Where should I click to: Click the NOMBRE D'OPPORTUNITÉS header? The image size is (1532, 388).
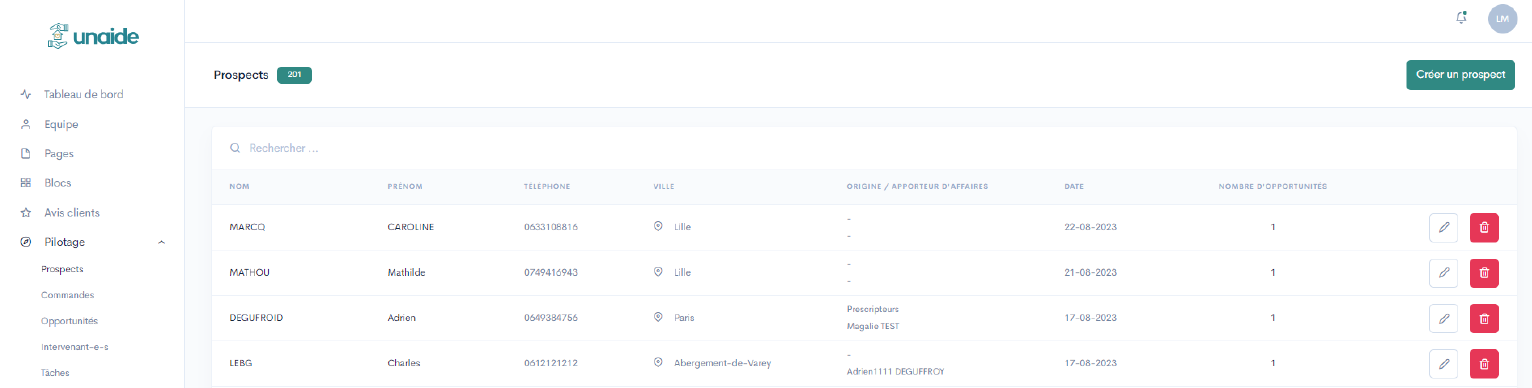[x=1272, y=187]
